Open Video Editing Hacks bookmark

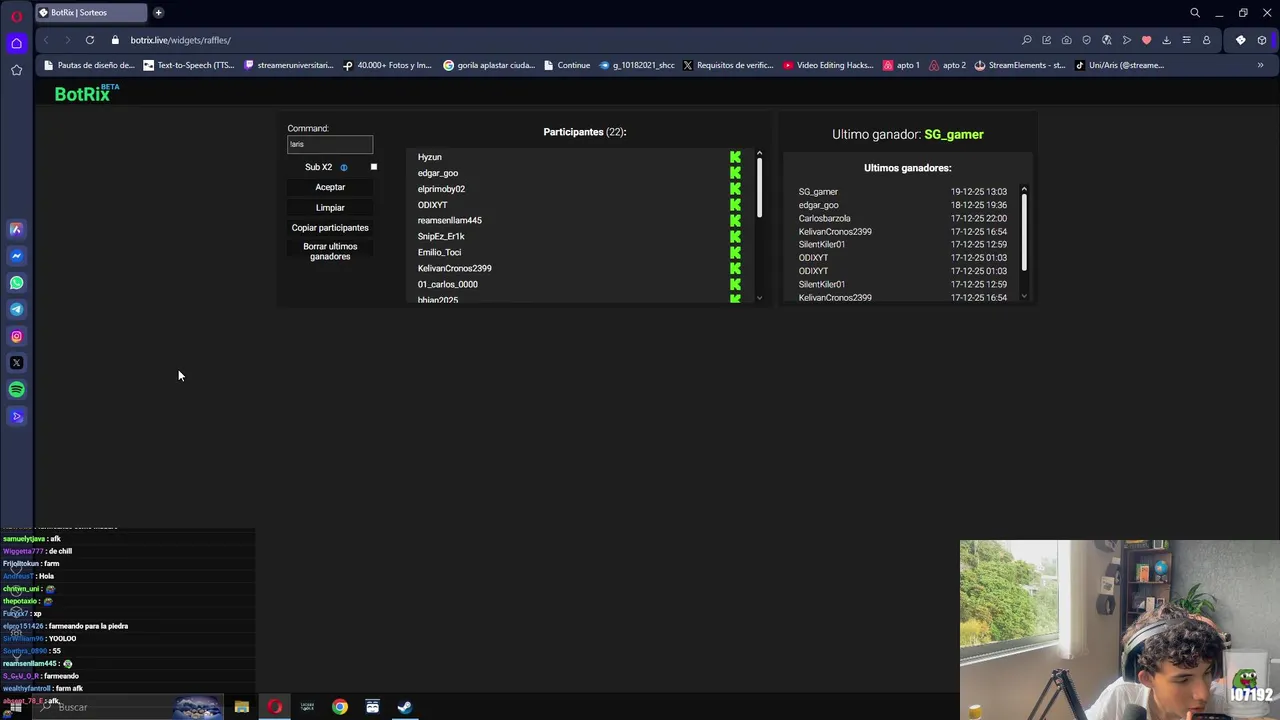829,65
